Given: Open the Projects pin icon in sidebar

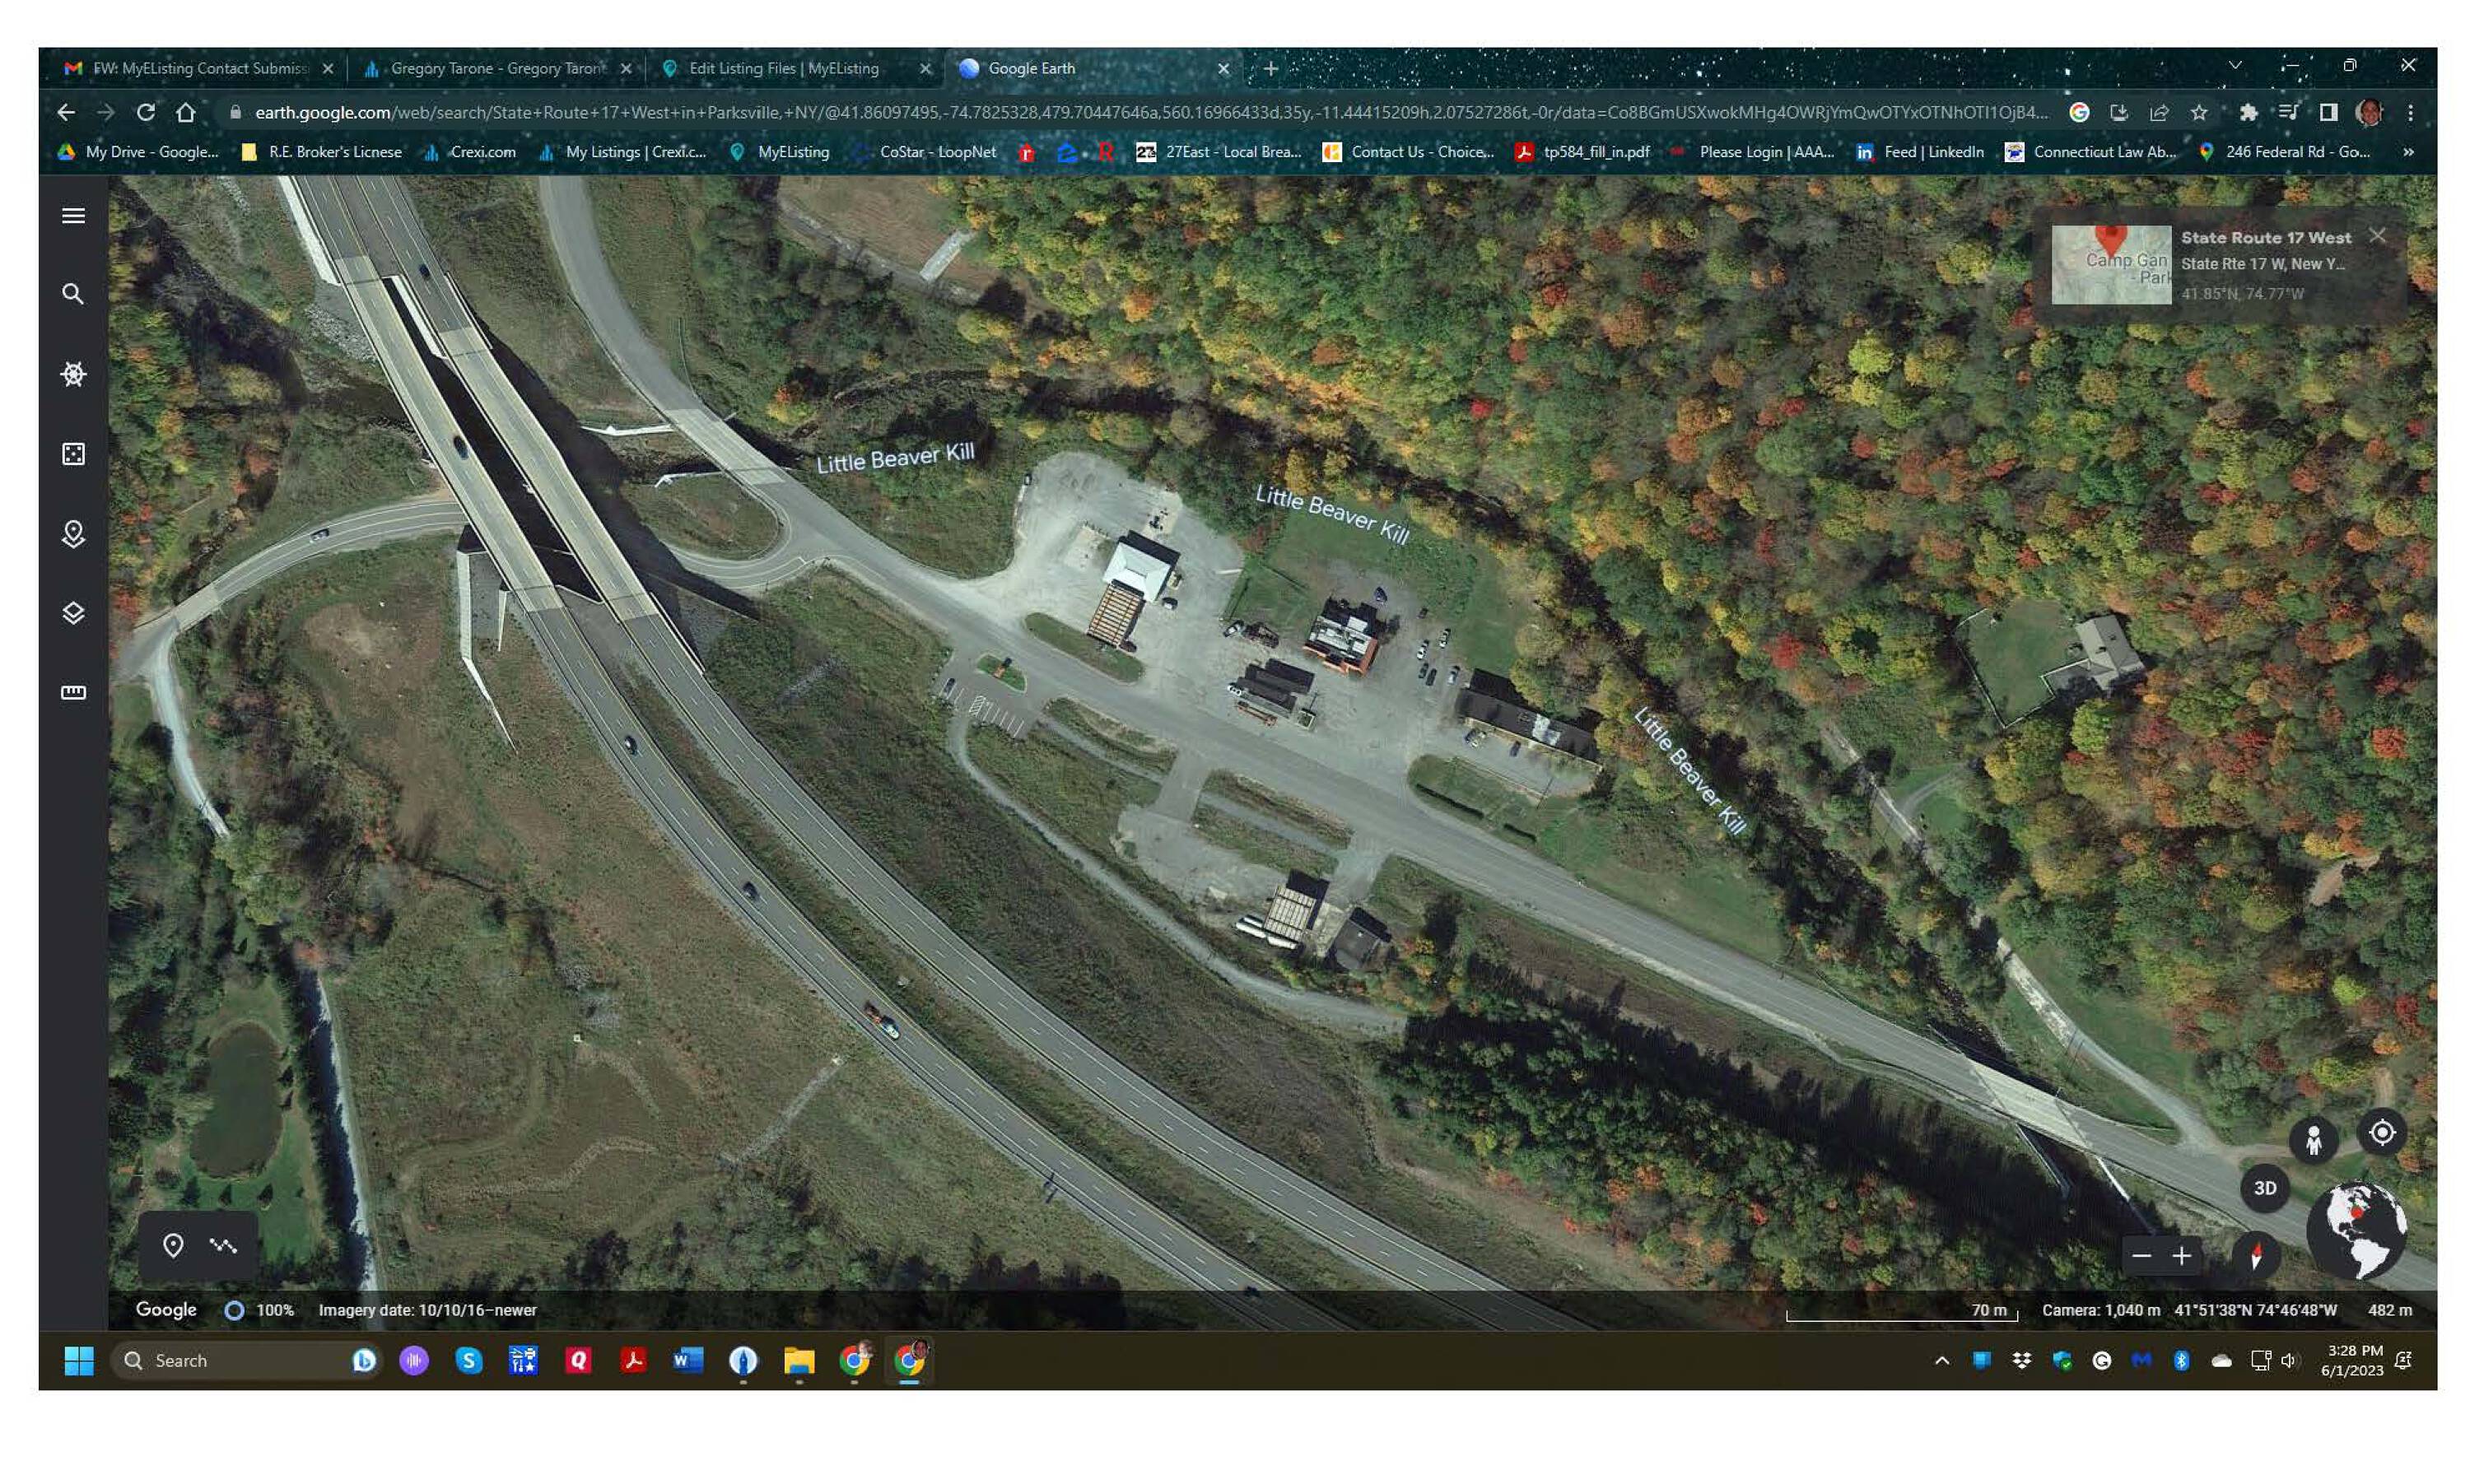Looking at the screenshot, I should click(73, 533).
